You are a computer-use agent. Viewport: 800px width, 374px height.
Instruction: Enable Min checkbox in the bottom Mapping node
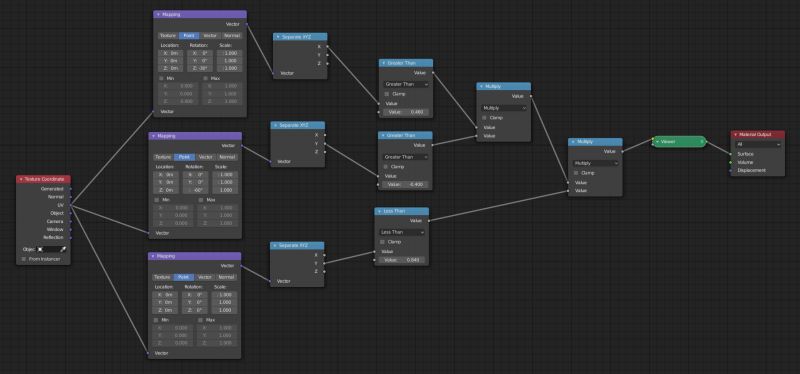(x=156, y=320)
